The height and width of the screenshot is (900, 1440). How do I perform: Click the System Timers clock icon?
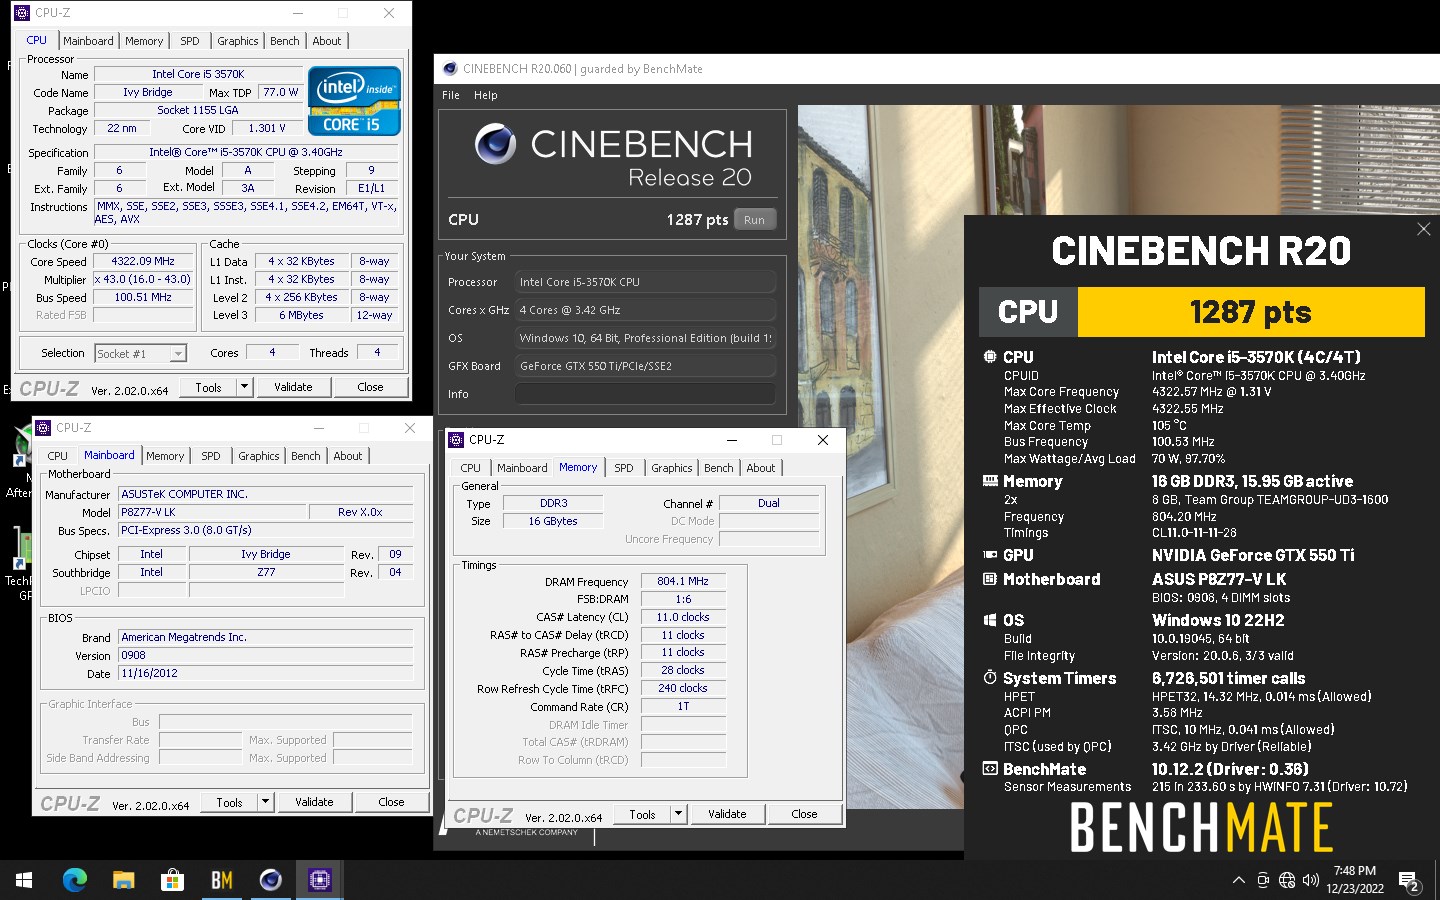[x=990, y=678]
